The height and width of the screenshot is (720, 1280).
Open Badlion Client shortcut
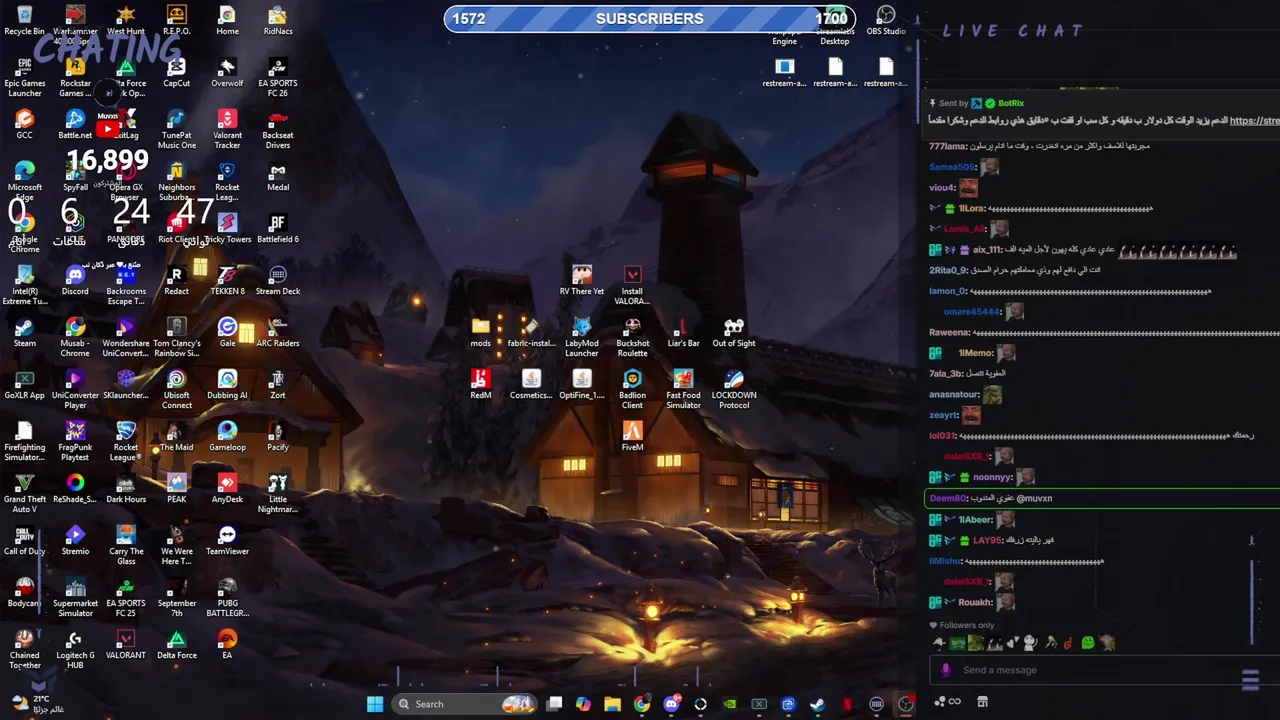click(632, 389)
